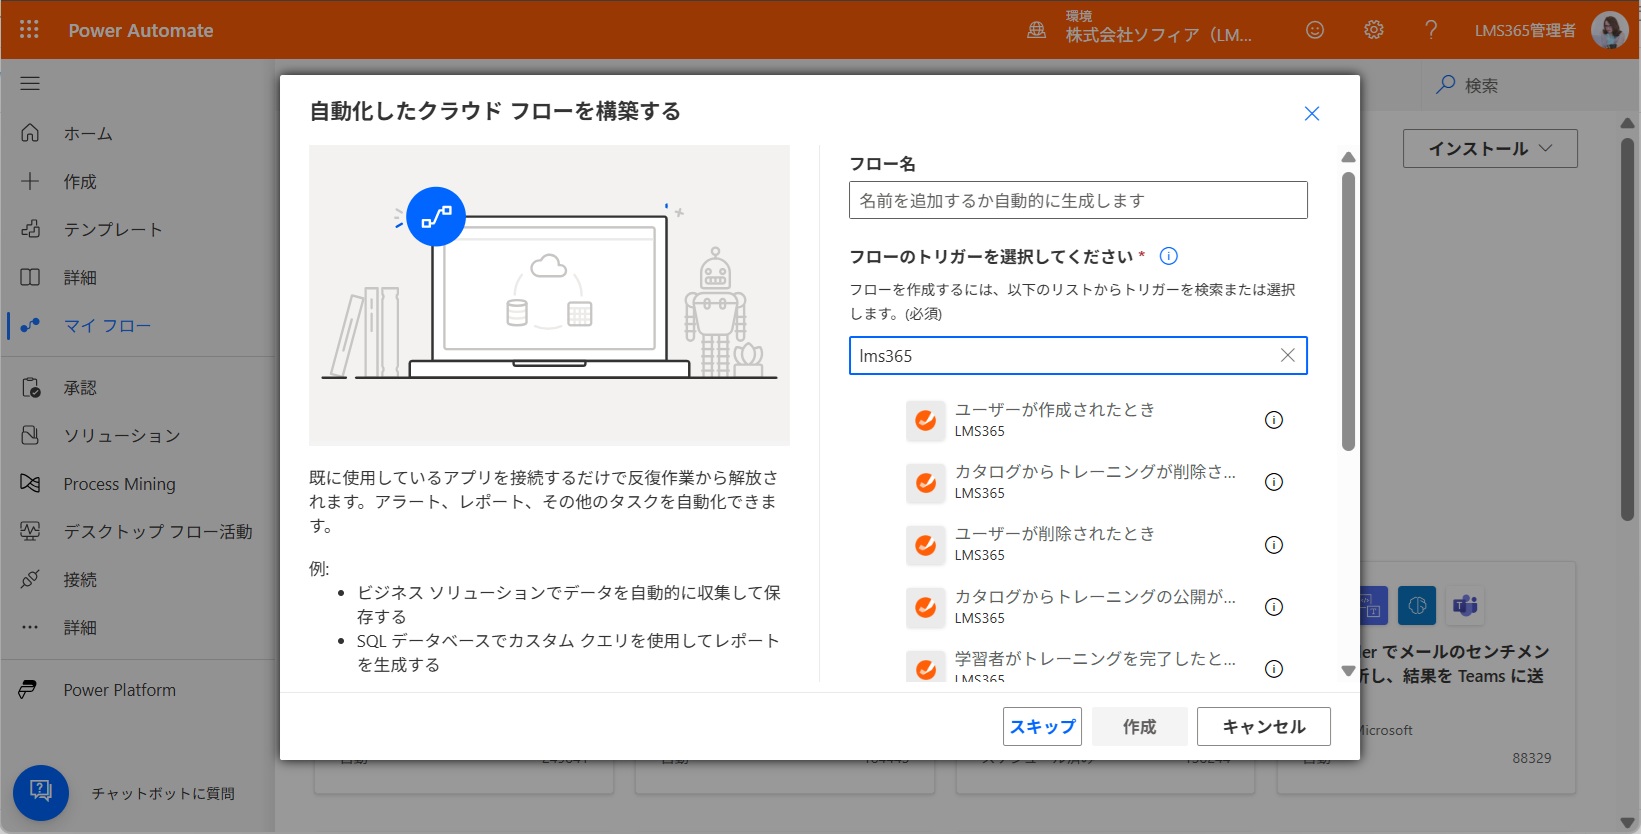Click LMS365 icon for カタログからトレーニングが削除さ...
Viewport: 1641px width, 834px height.
tap(926, 482)
